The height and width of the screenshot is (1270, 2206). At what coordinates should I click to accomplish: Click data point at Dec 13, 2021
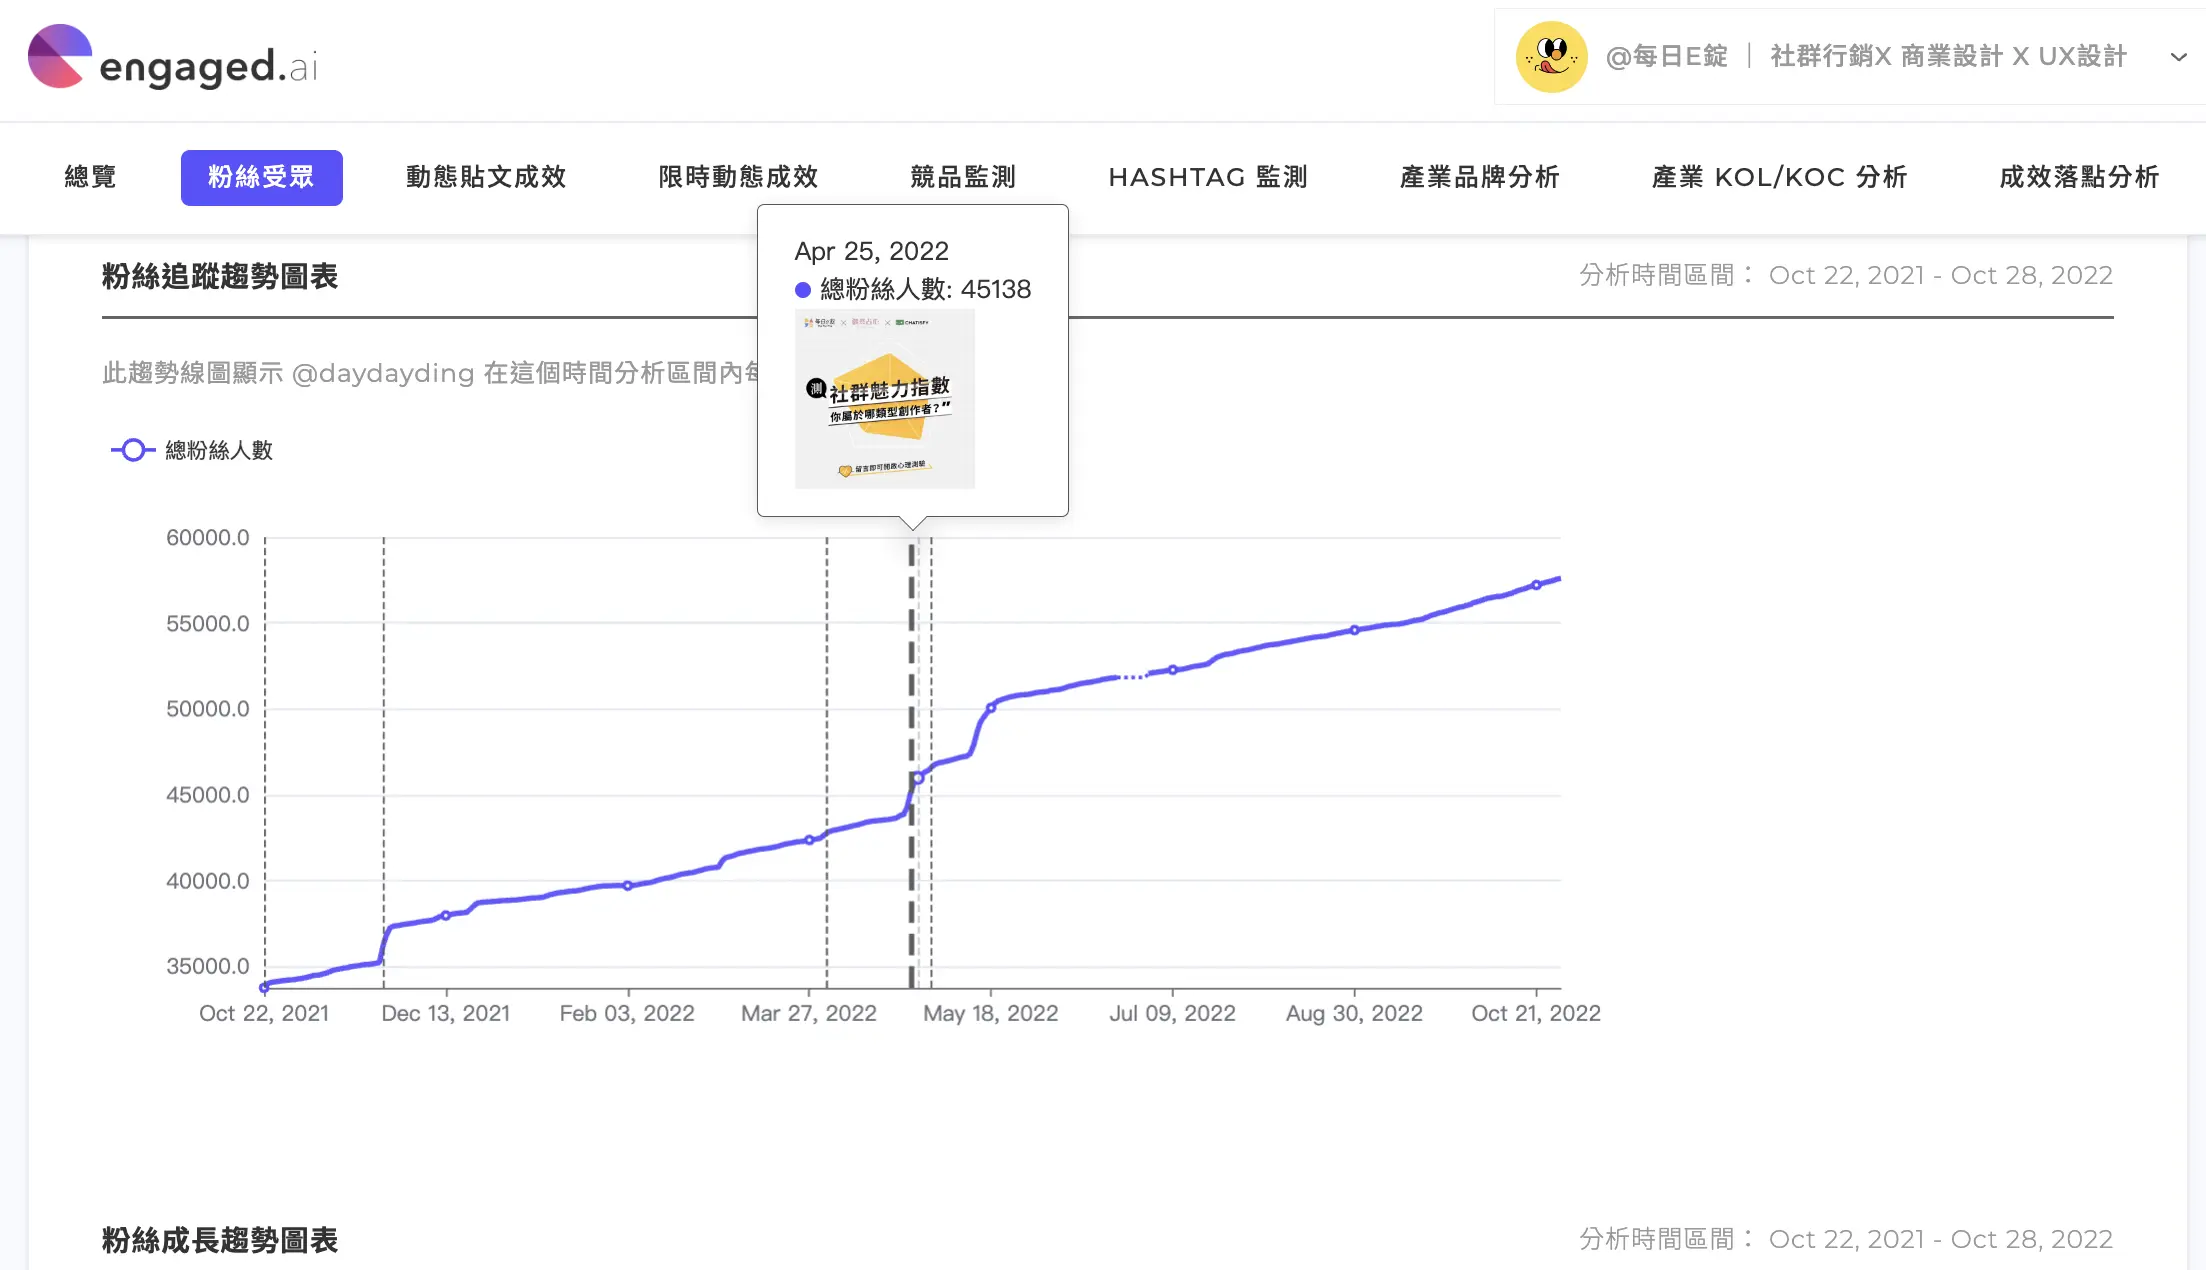point(446,915)
